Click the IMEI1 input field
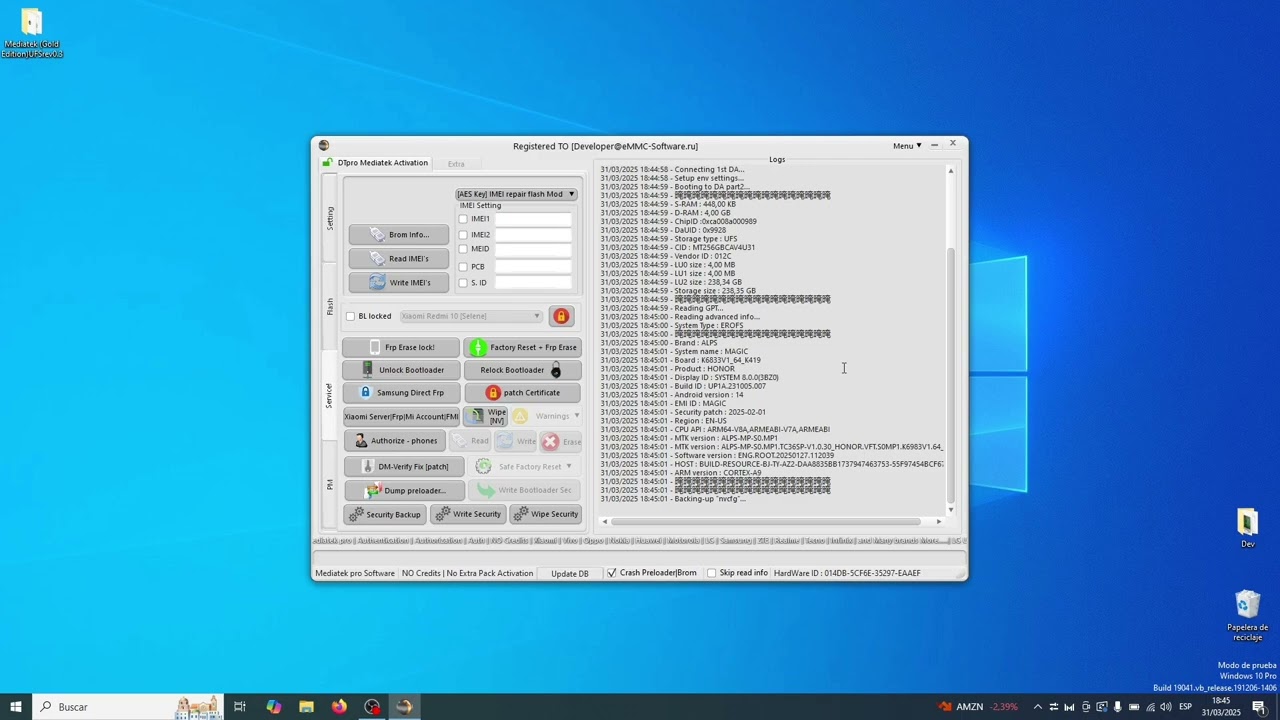 coord(533,219)
